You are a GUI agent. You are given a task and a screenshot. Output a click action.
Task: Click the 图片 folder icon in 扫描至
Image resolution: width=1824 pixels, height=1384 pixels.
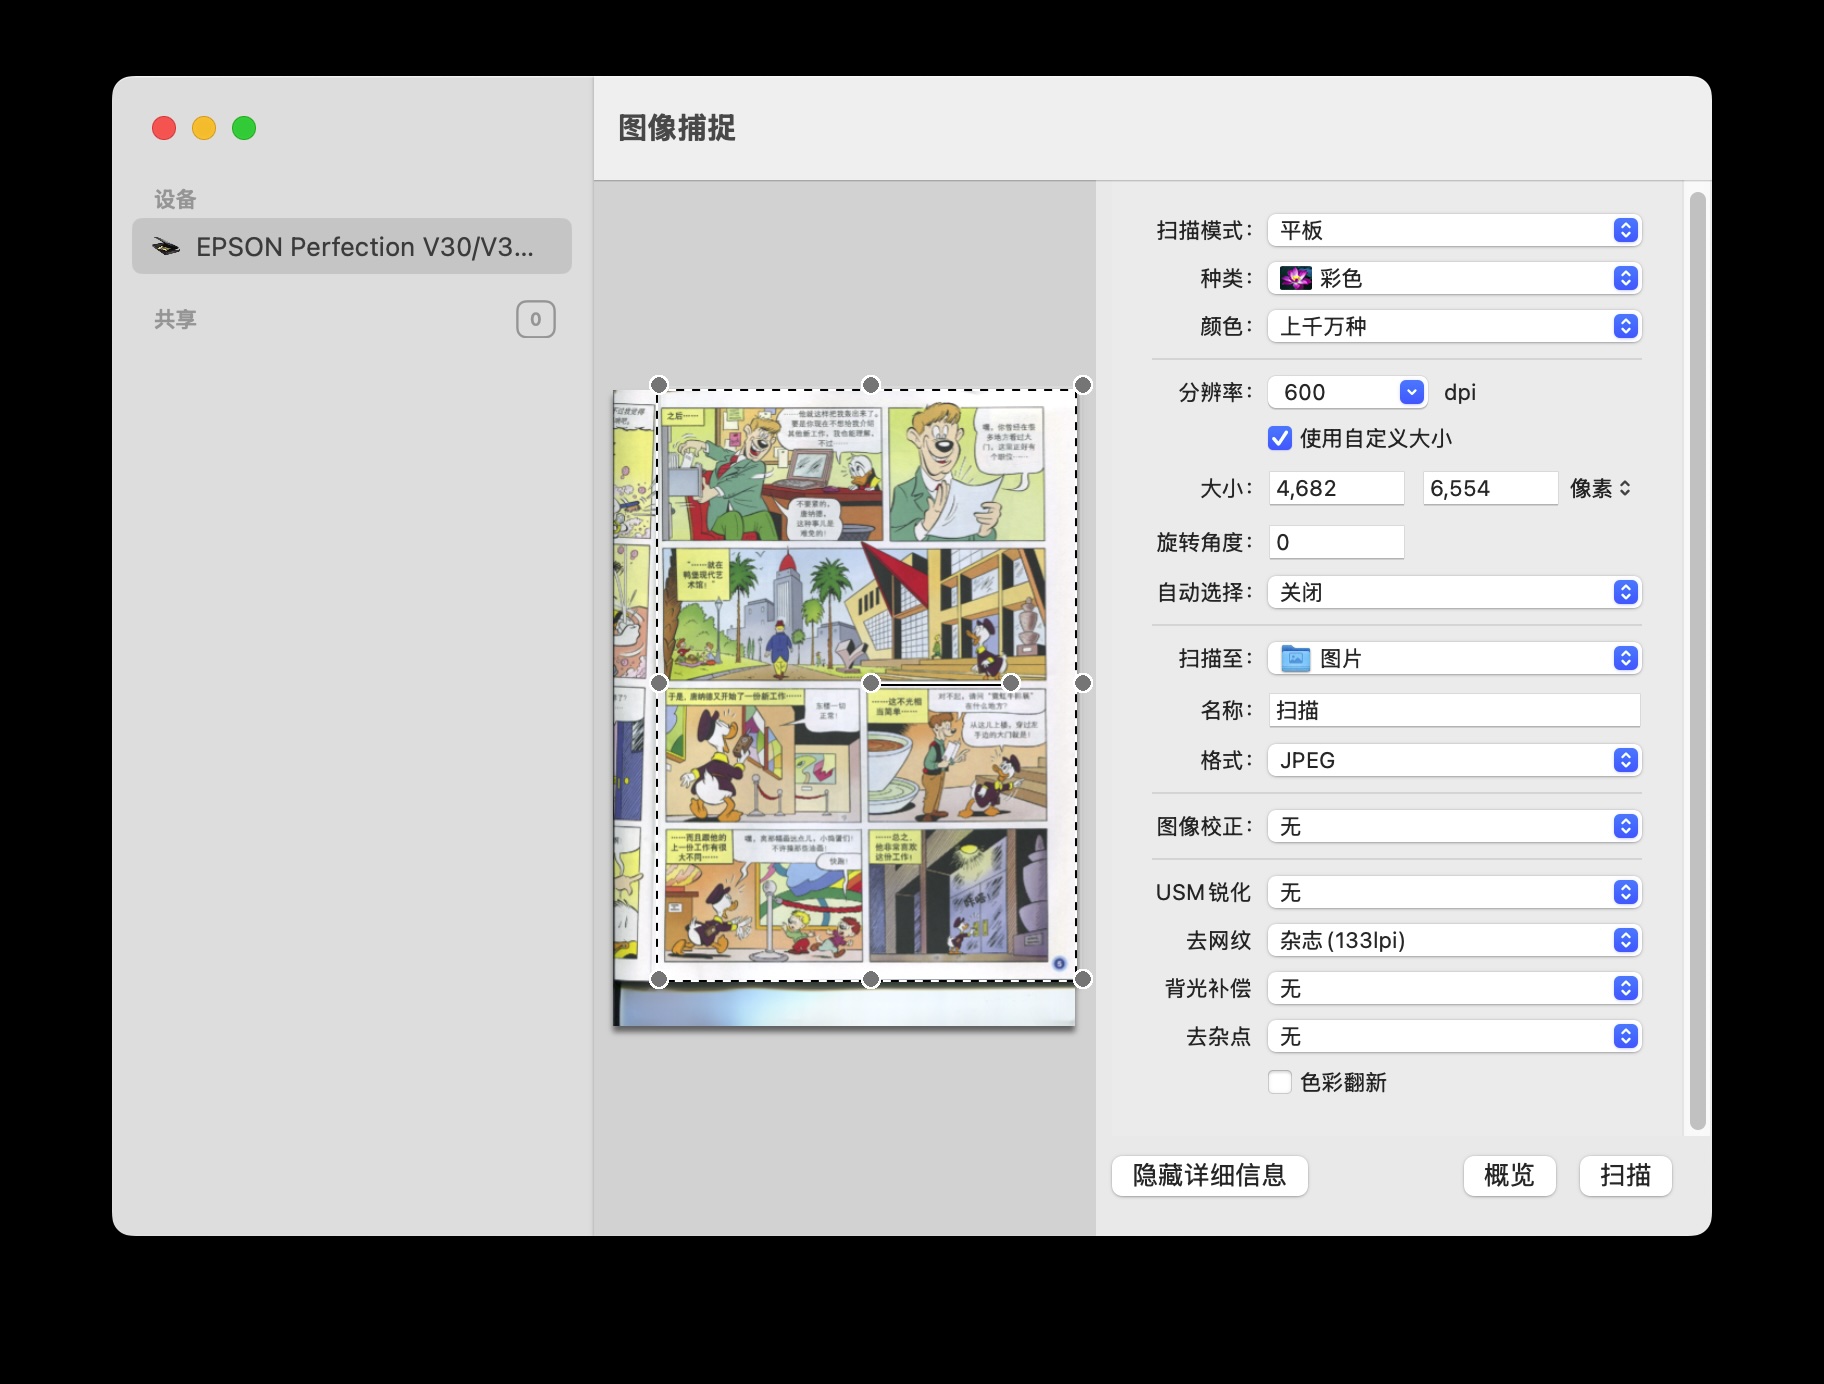1294,658
